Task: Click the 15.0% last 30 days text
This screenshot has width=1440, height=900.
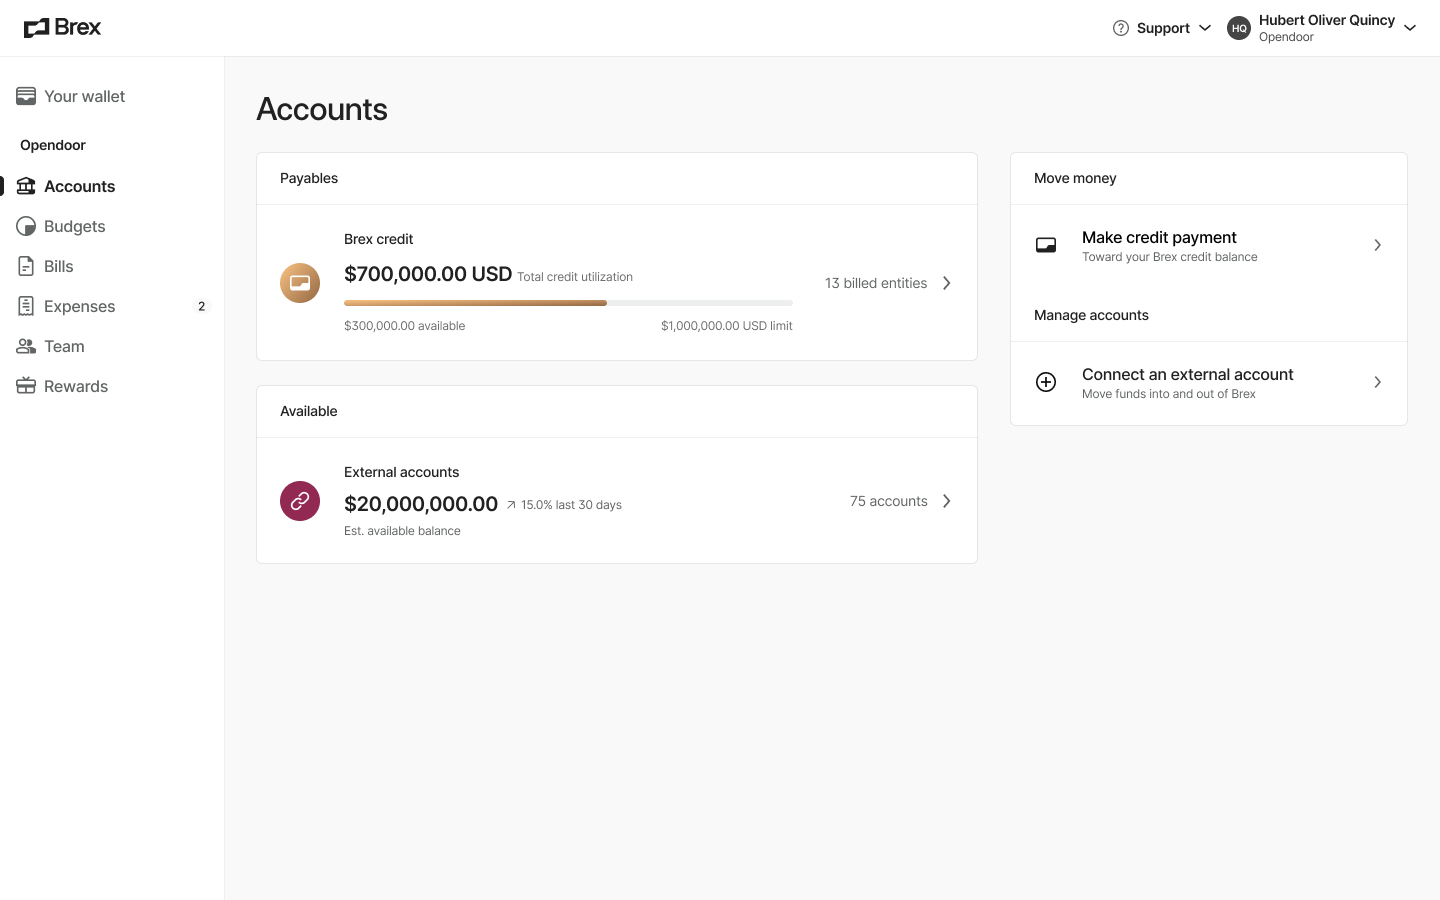Action: [571, 505]
